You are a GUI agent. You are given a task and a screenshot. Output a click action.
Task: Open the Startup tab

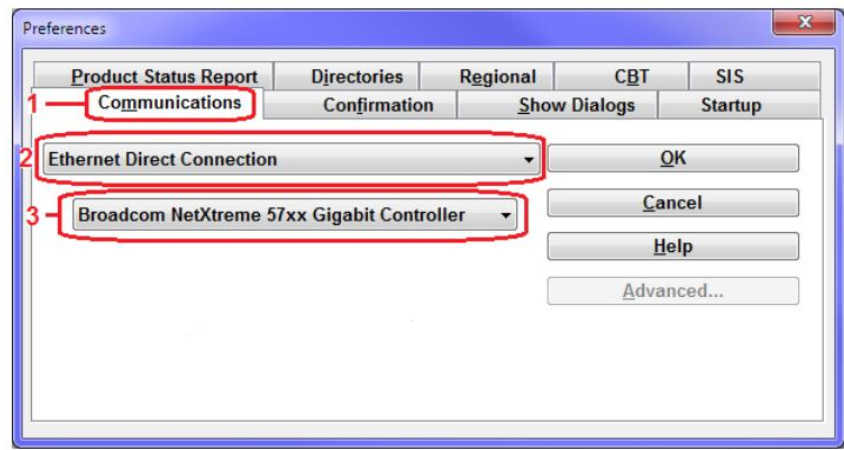pyautogui.click(x=739, y=104)
